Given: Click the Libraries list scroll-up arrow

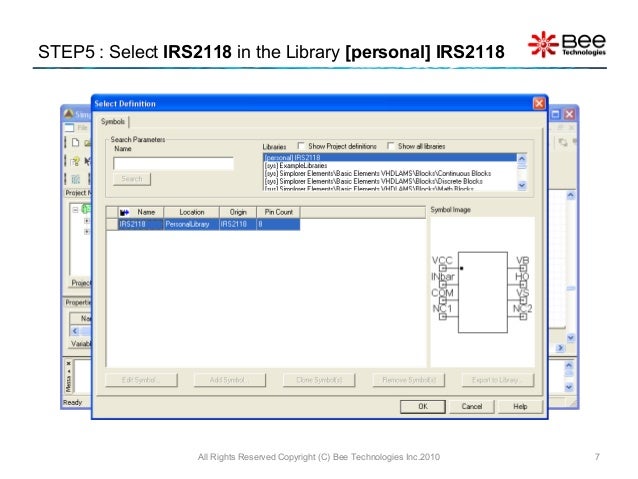Looking at the screenshot, I should tap(522, 158).
